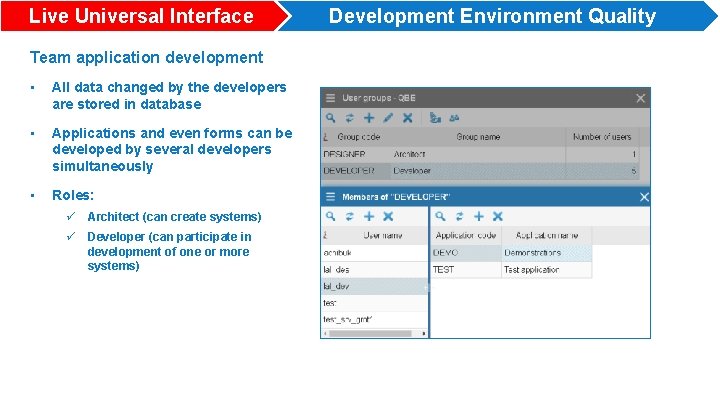This screenshot has height=405, width=720.
Task: Select the test user row
Action: [x=375, y=303]
